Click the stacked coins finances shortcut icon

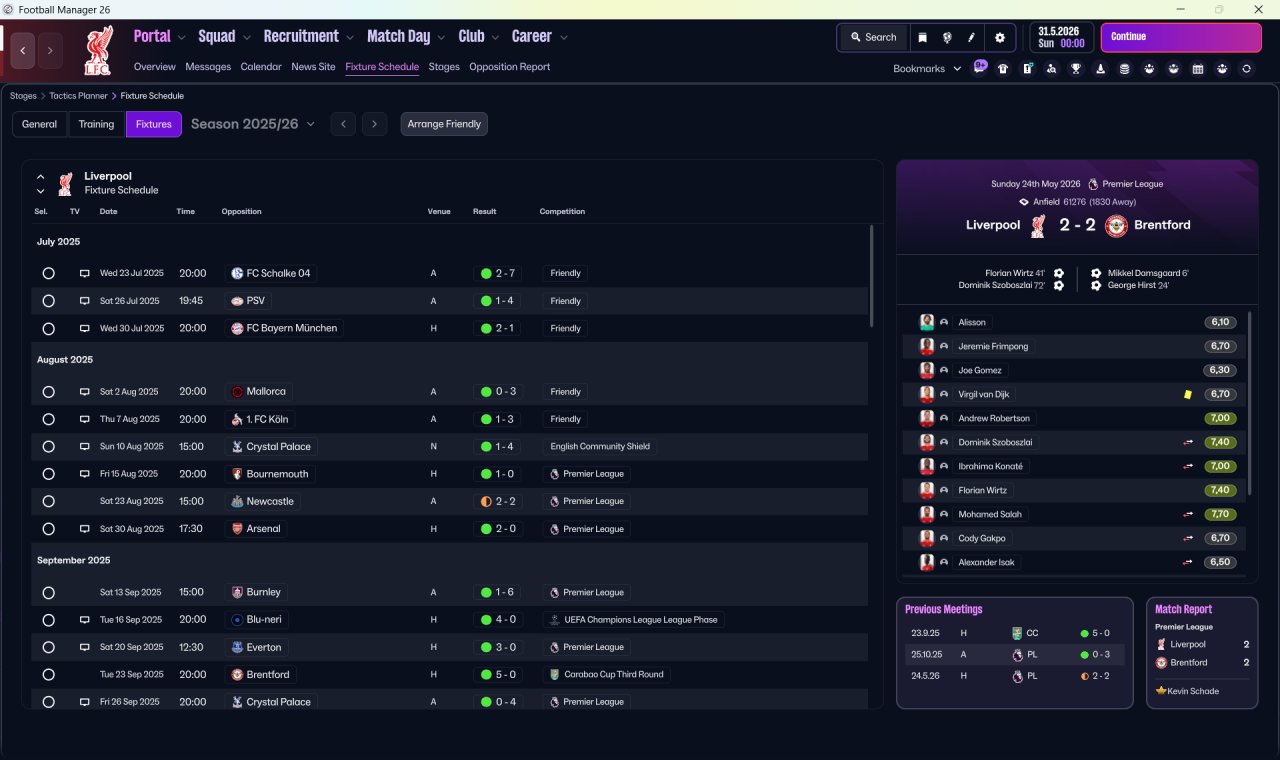click(1125, 69)
